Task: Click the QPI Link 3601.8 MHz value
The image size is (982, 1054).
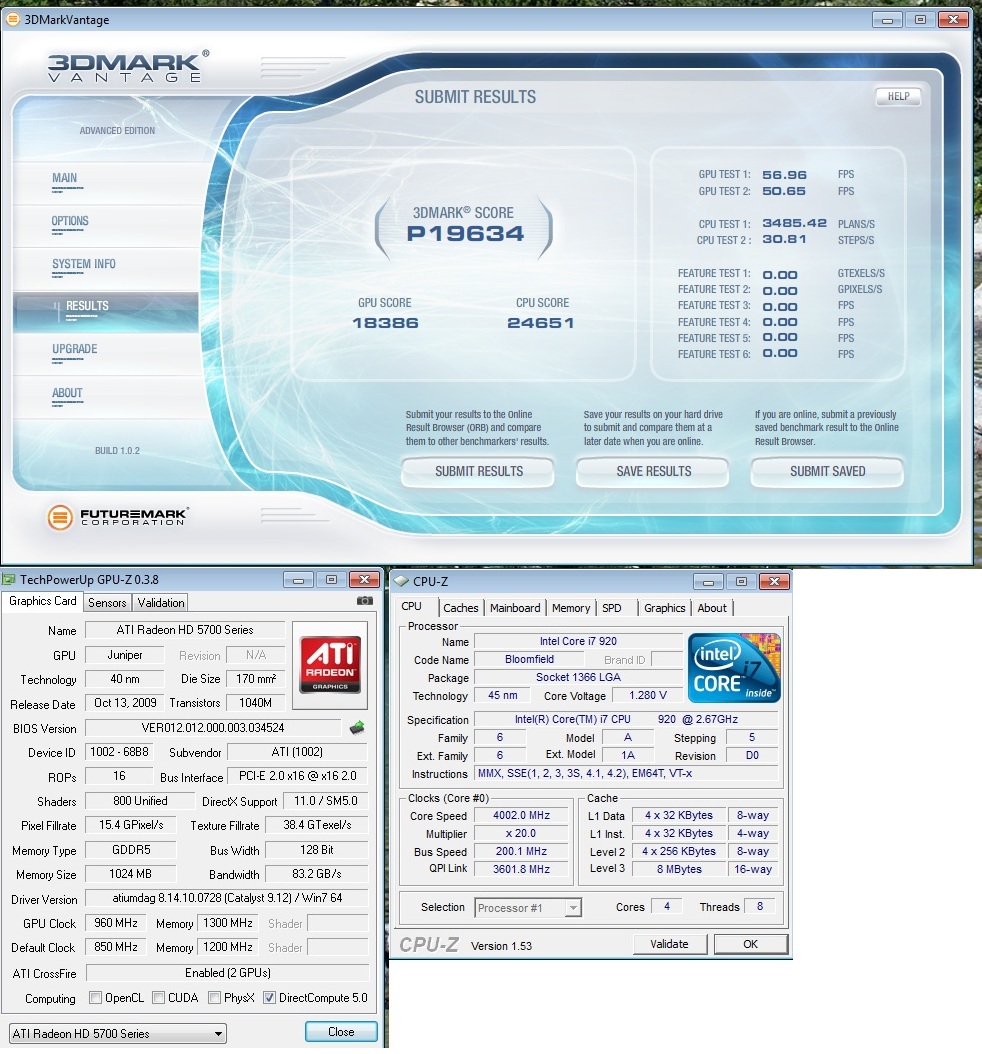Action: (522, 869)
